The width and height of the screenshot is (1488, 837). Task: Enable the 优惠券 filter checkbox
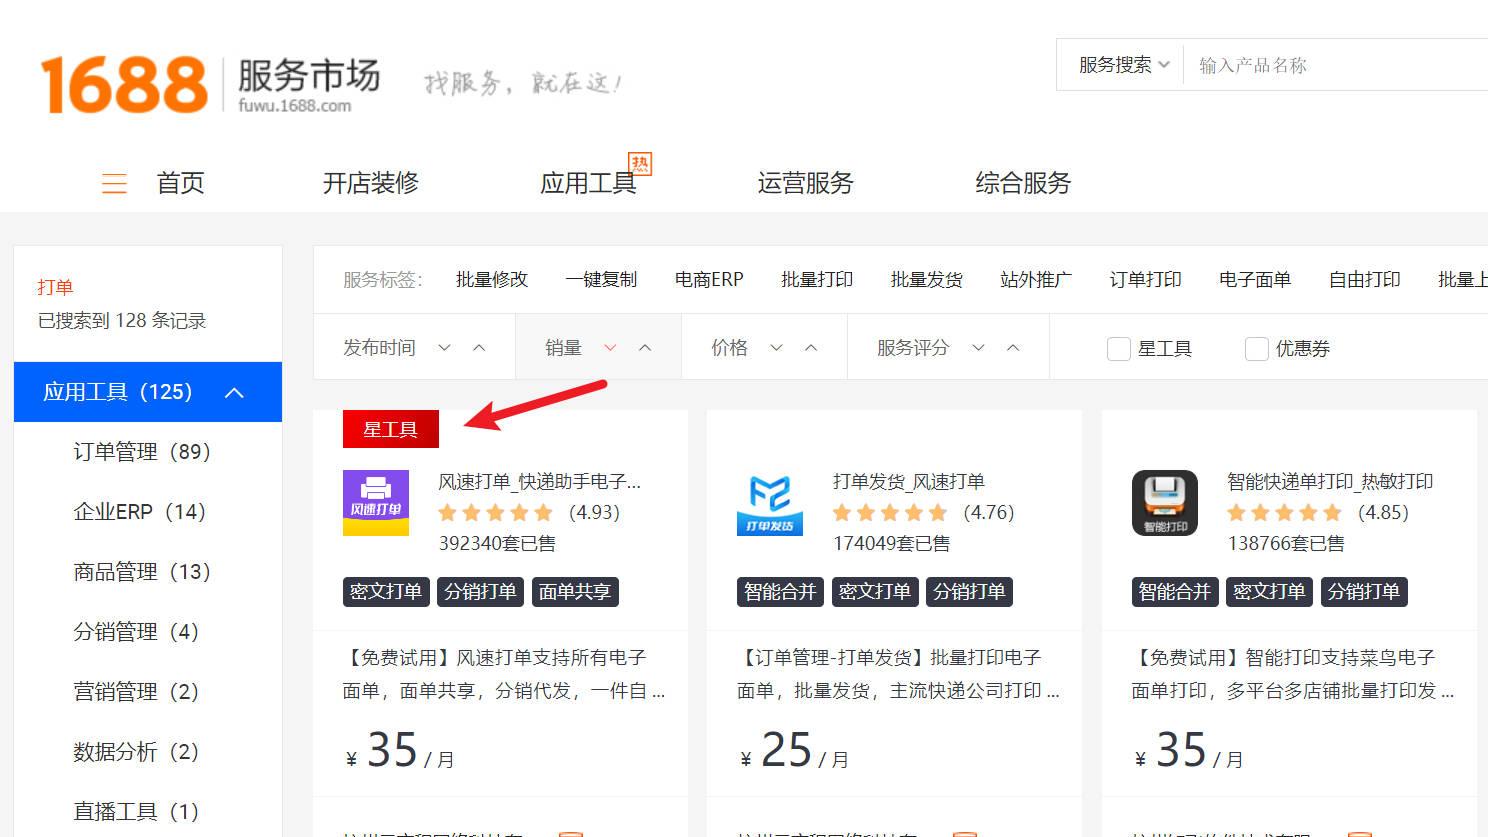point(1257,349)
